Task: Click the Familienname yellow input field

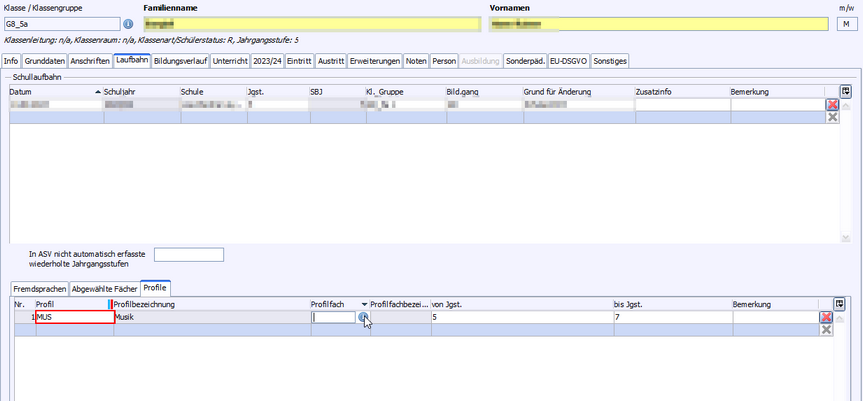Action: tap(310, 24)
